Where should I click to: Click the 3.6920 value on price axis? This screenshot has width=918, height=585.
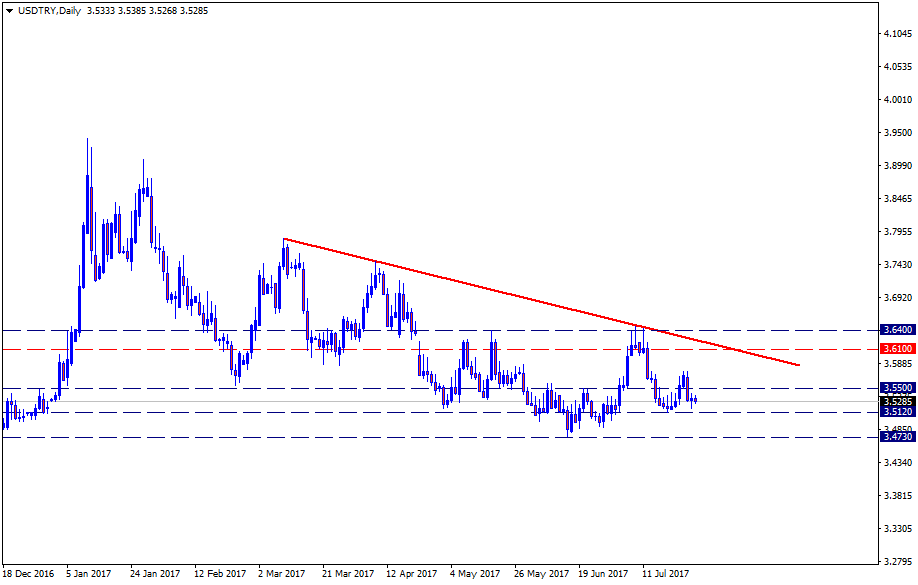click(x=896, y=298)
